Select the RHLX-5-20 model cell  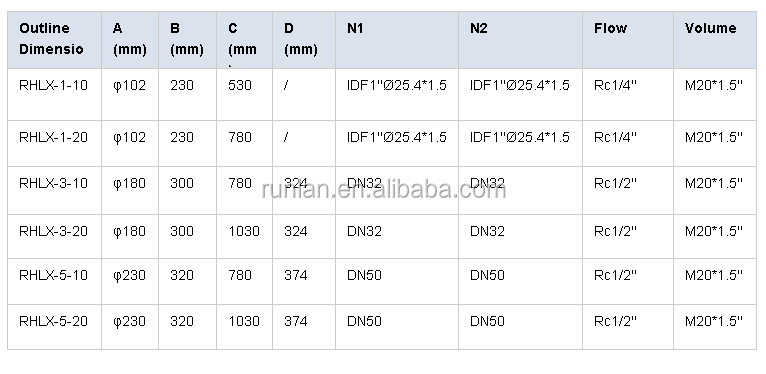(54, 327)
